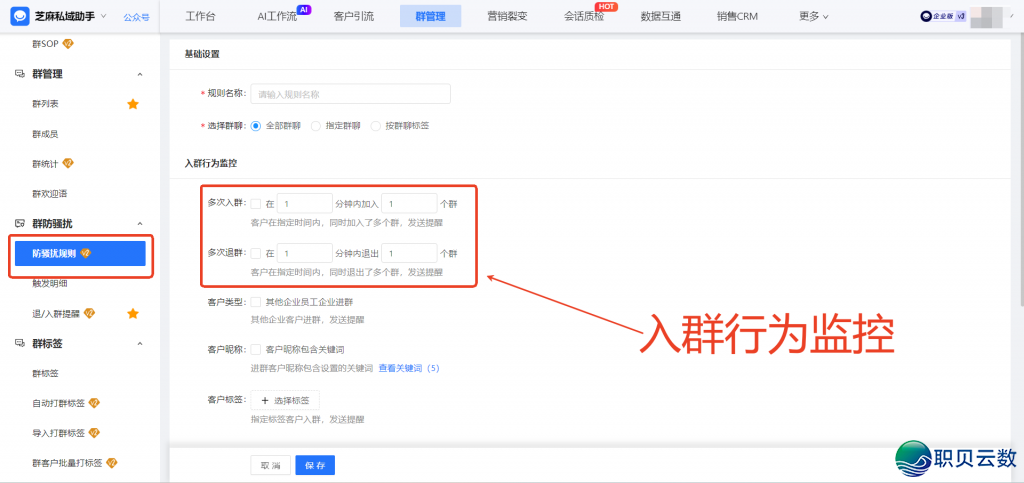This screenshot has height=483, width=1024.
Task: Collapse the 群防骚扰 sidebar section
Action: click(139, 224)
